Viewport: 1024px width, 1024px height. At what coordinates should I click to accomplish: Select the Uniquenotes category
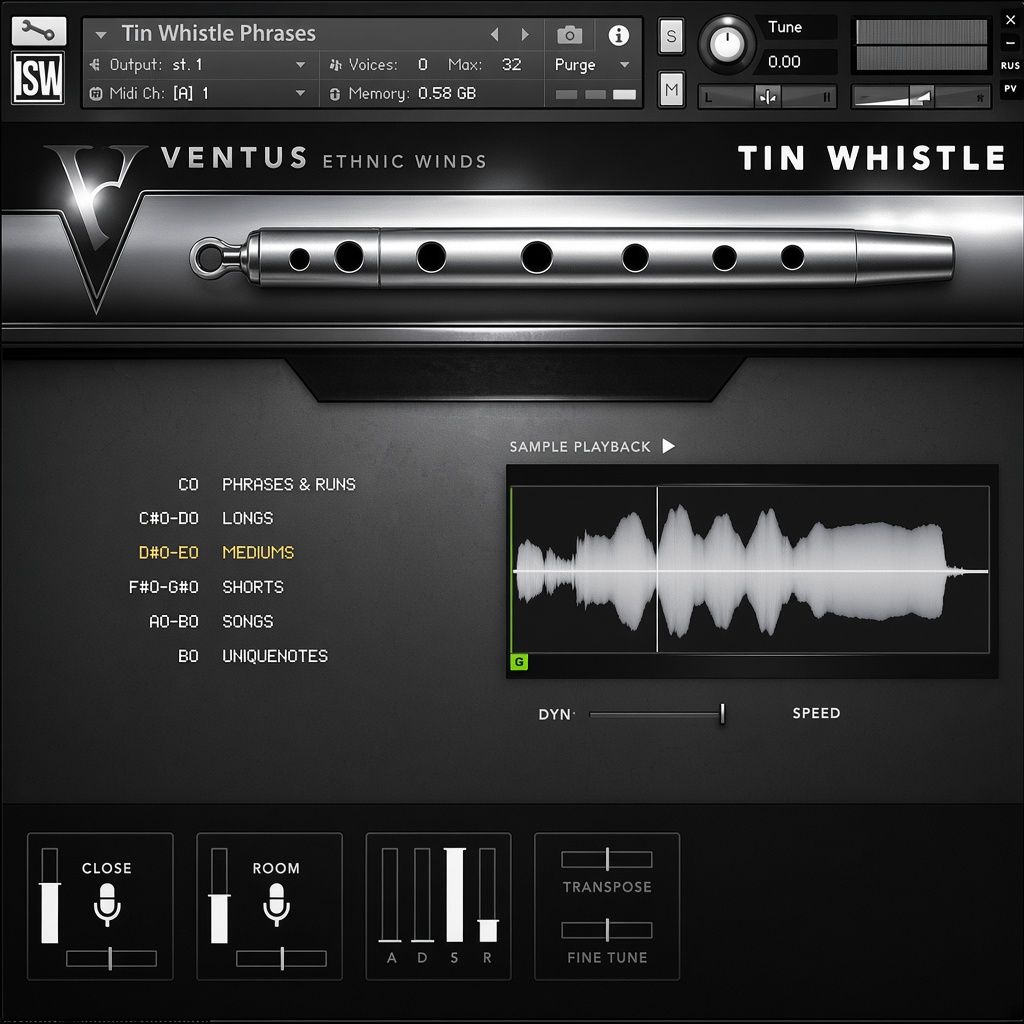pos(275,656)
